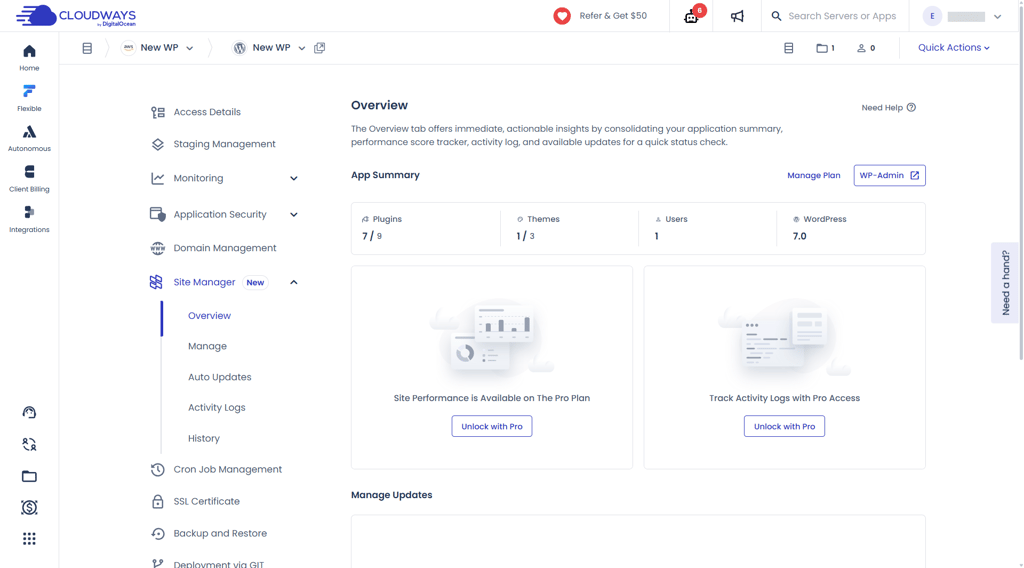Screen dimensions: 1024x568
Task: Click the WP-Admin button
Action: (889, 175)
